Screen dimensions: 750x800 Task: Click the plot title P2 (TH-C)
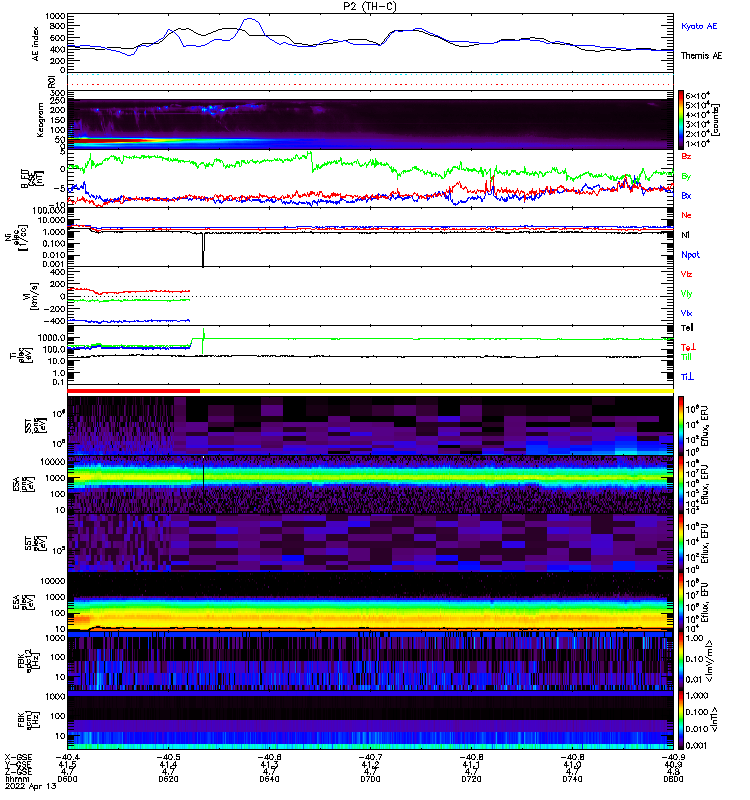[x=370, y=6]
